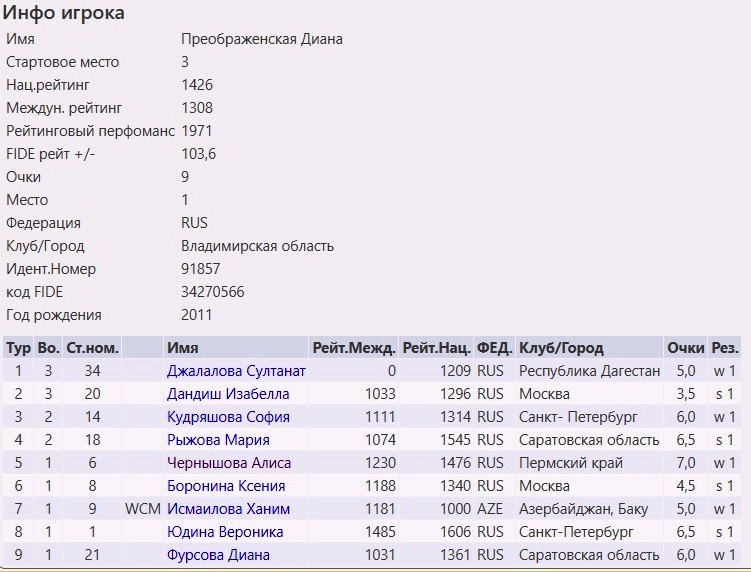Click the Рейт.Межд. column header
The height and width of the screenshot is (572, 751).
(354, 348)
